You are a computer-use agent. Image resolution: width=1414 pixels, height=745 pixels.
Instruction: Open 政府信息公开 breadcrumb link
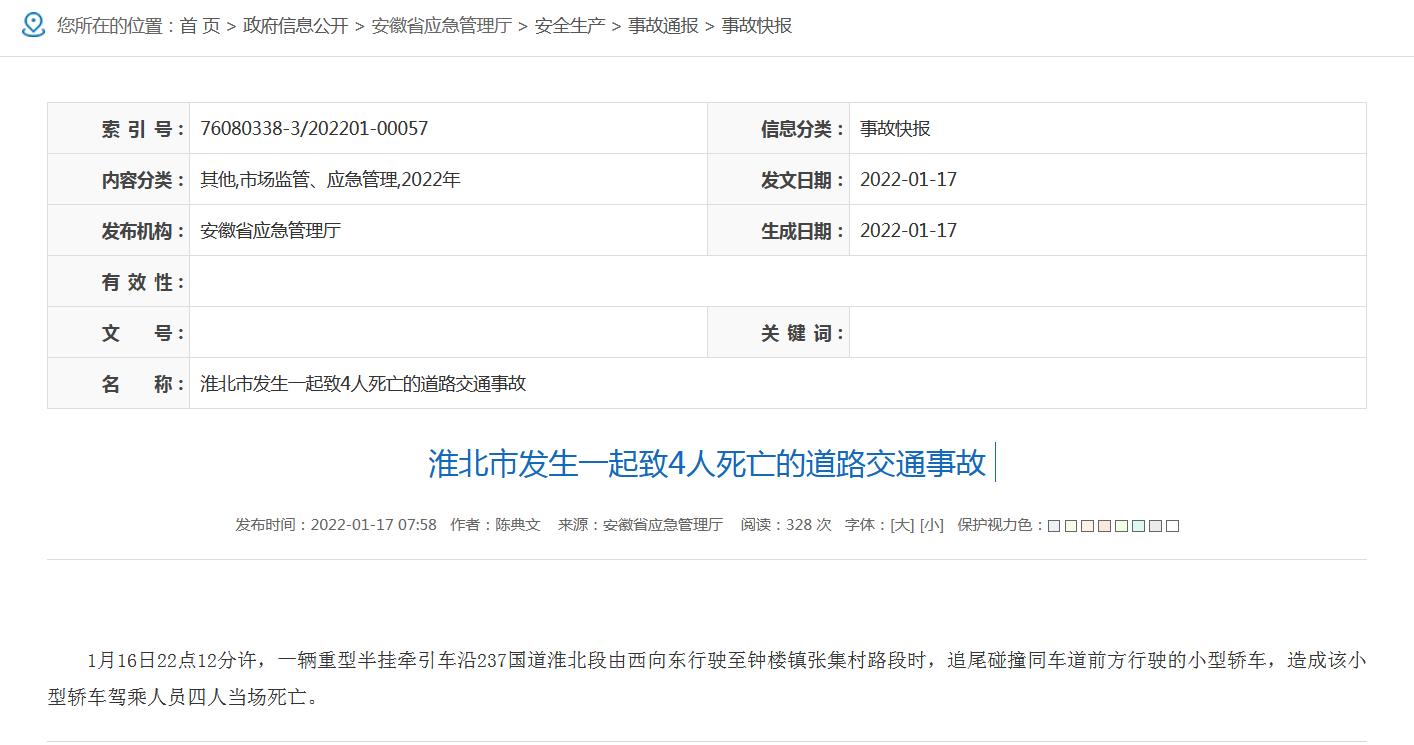[x=296, y=26]
